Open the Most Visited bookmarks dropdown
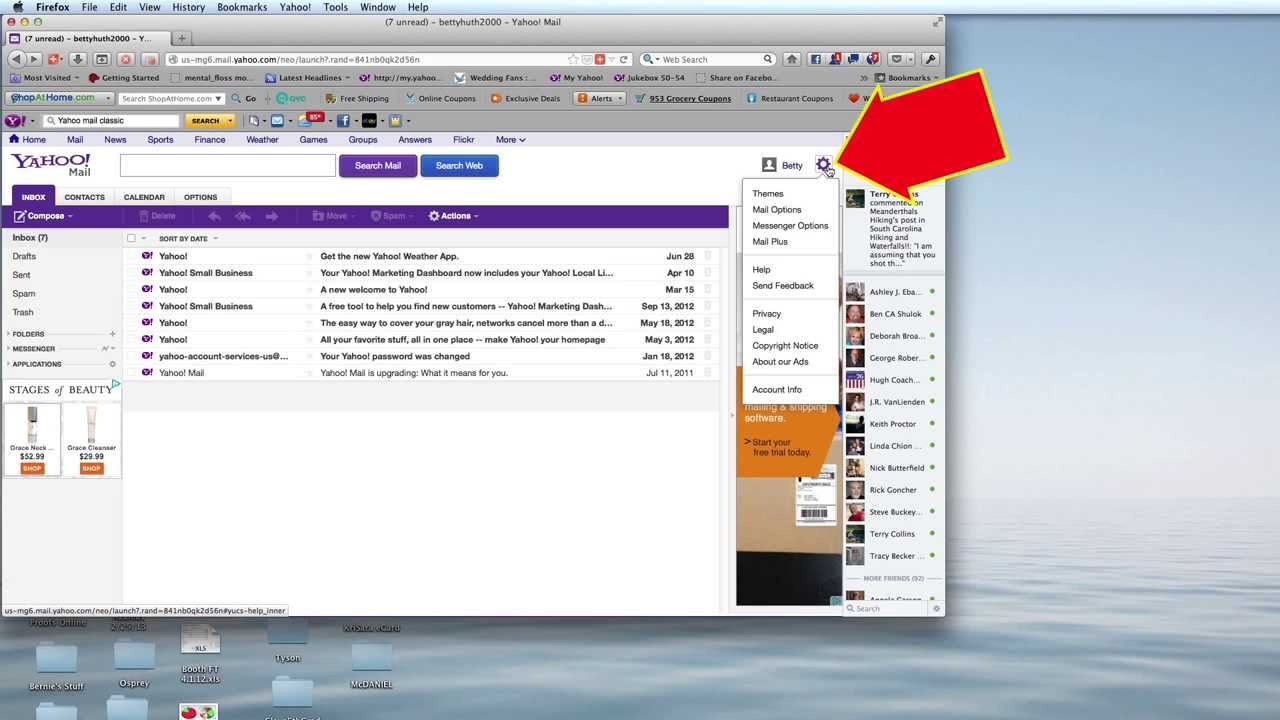The image size is (1280, 720). (47, 78)
